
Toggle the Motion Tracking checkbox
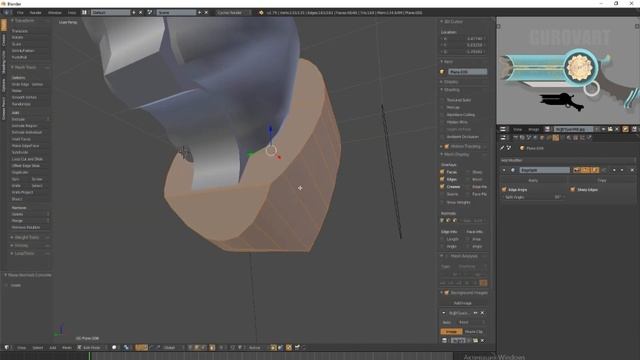click(447, 146)
